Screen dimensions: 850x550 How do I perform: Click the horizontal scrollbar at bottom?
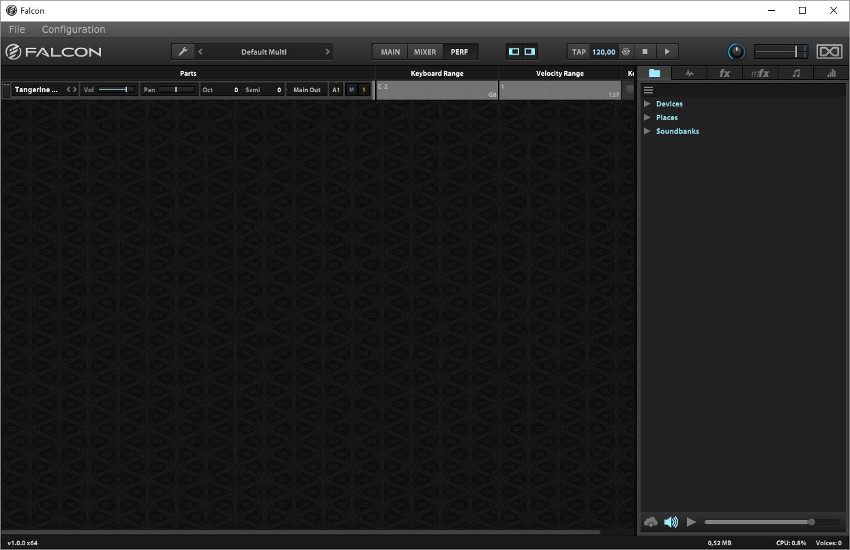click(301, 532)
